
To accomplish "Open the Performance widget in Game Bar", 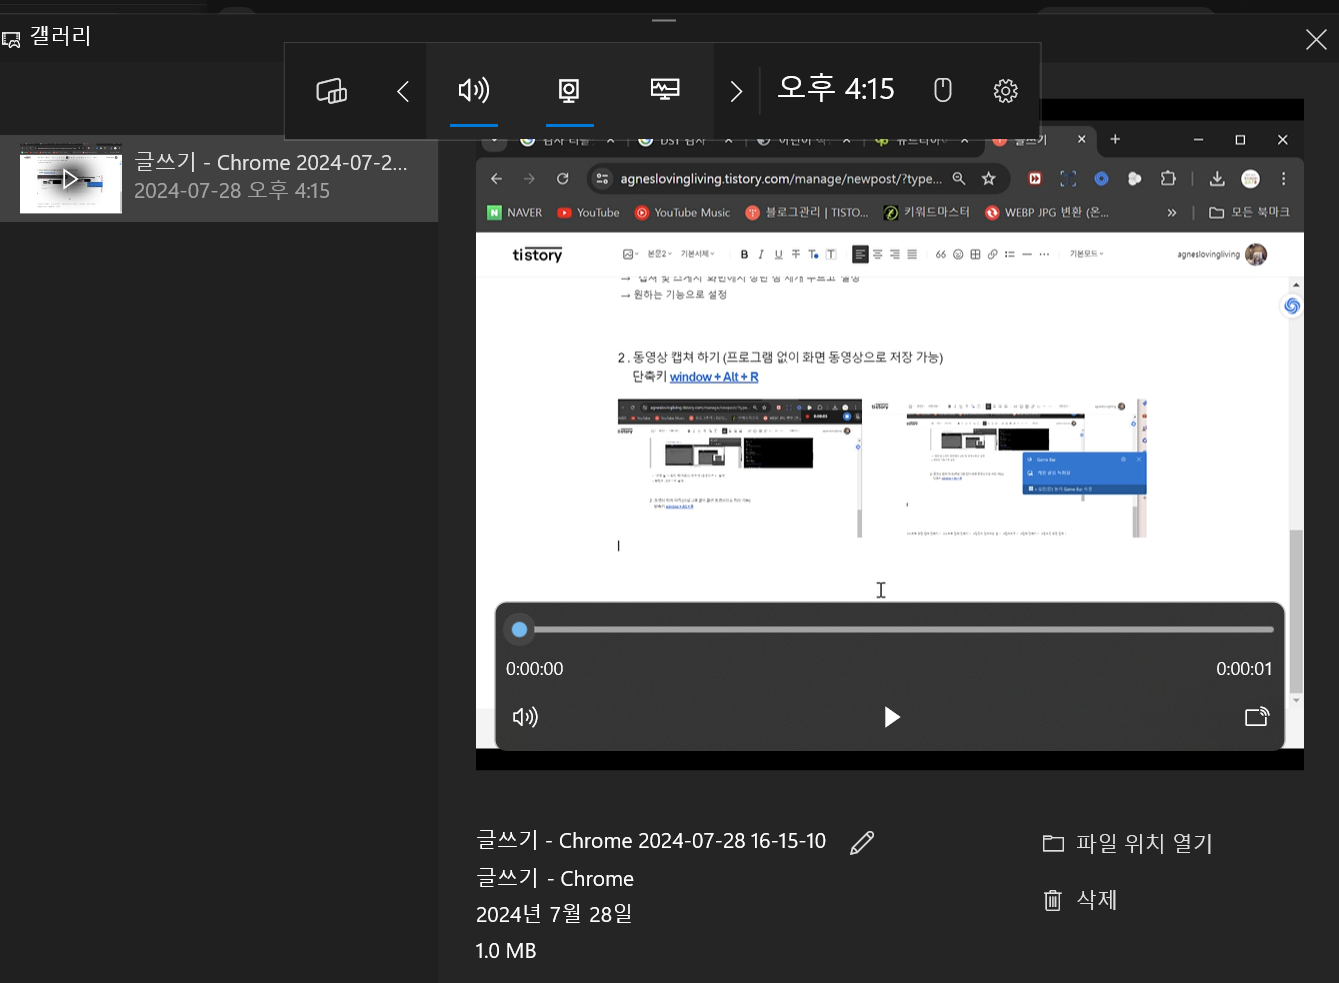I will point(664,90).
